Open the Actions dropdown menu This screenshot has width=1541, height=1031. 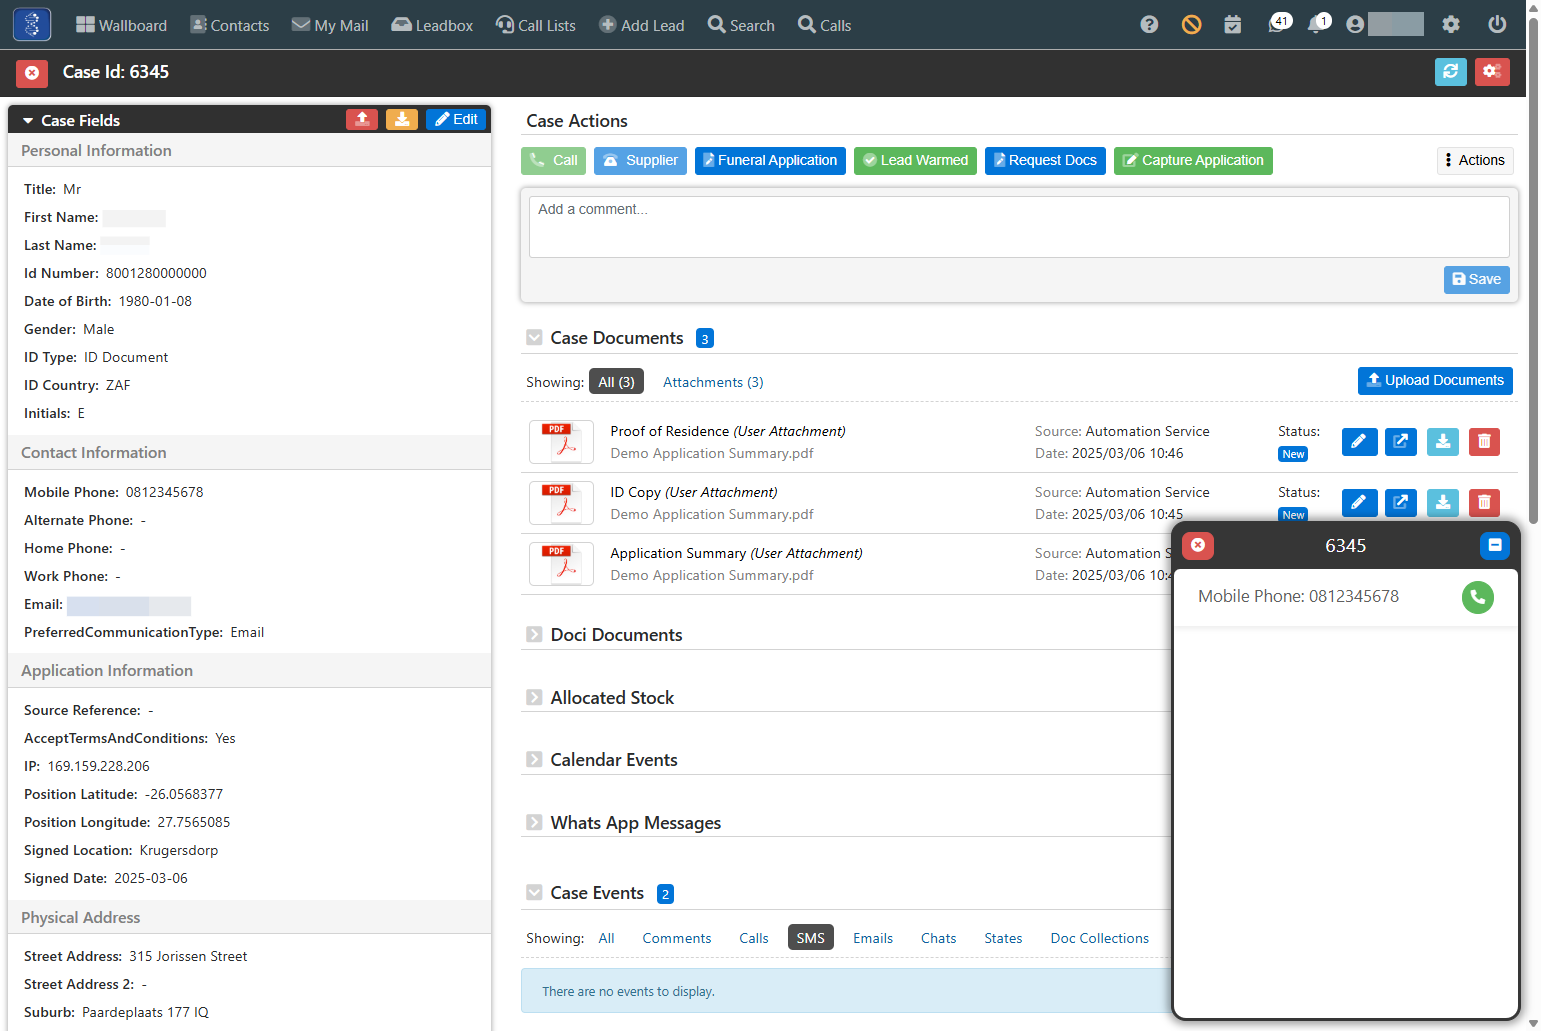(1475, 161)
